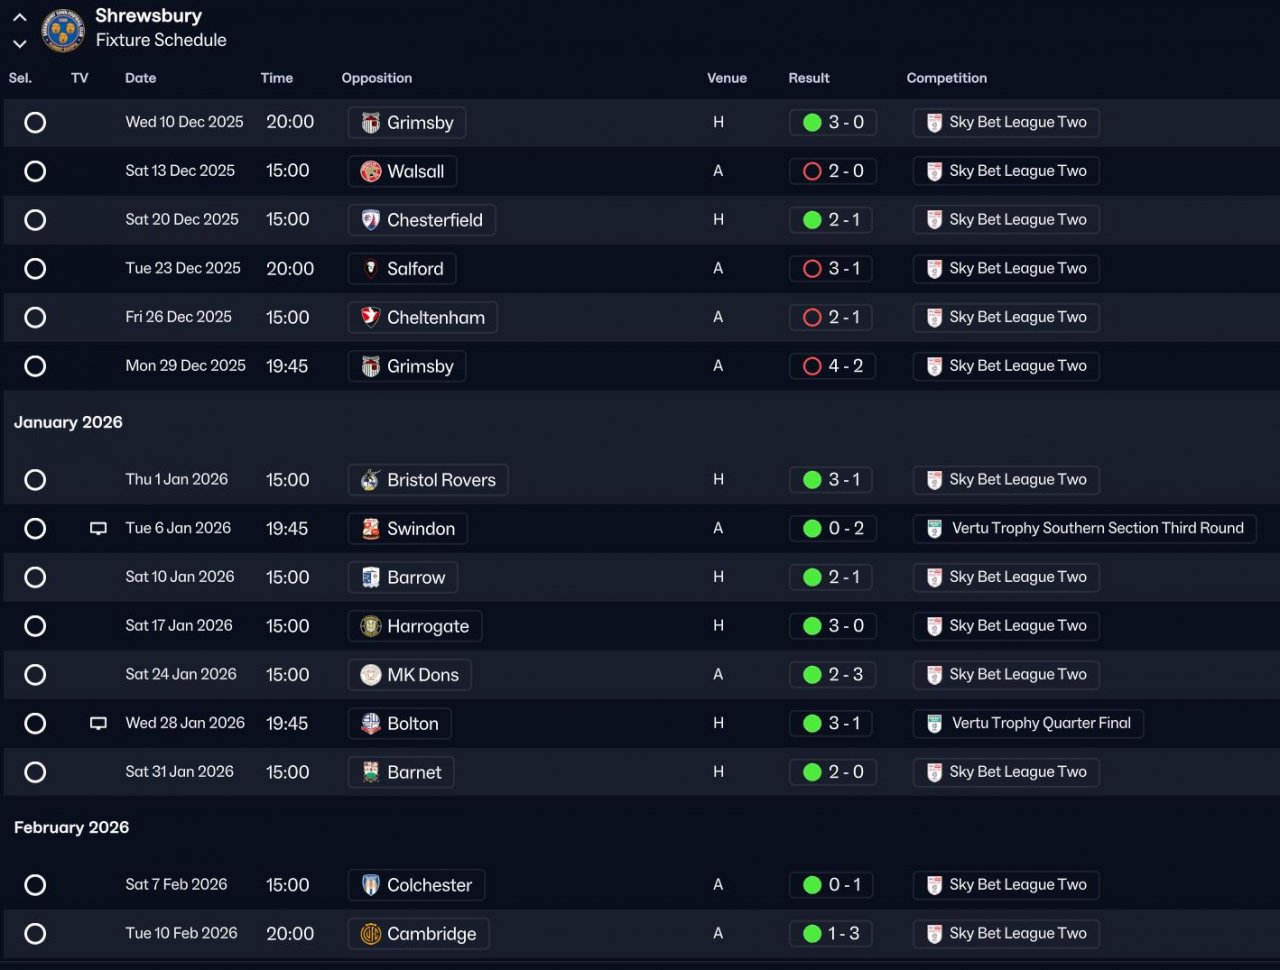This screenshot has height=970, width=1280.
Task: Click the down chevron beside Shrewsbury
Action: click(20, 43)
